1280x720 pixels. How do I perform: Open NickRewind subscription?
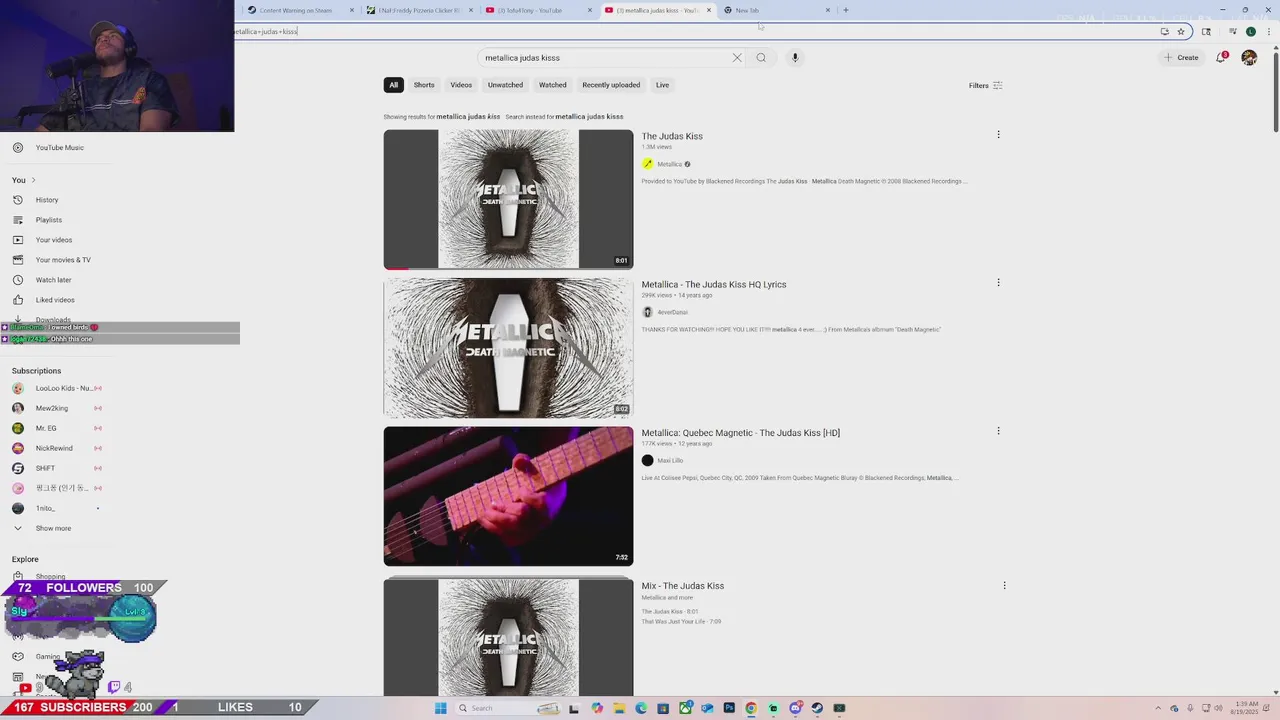(x=54, y=448)
